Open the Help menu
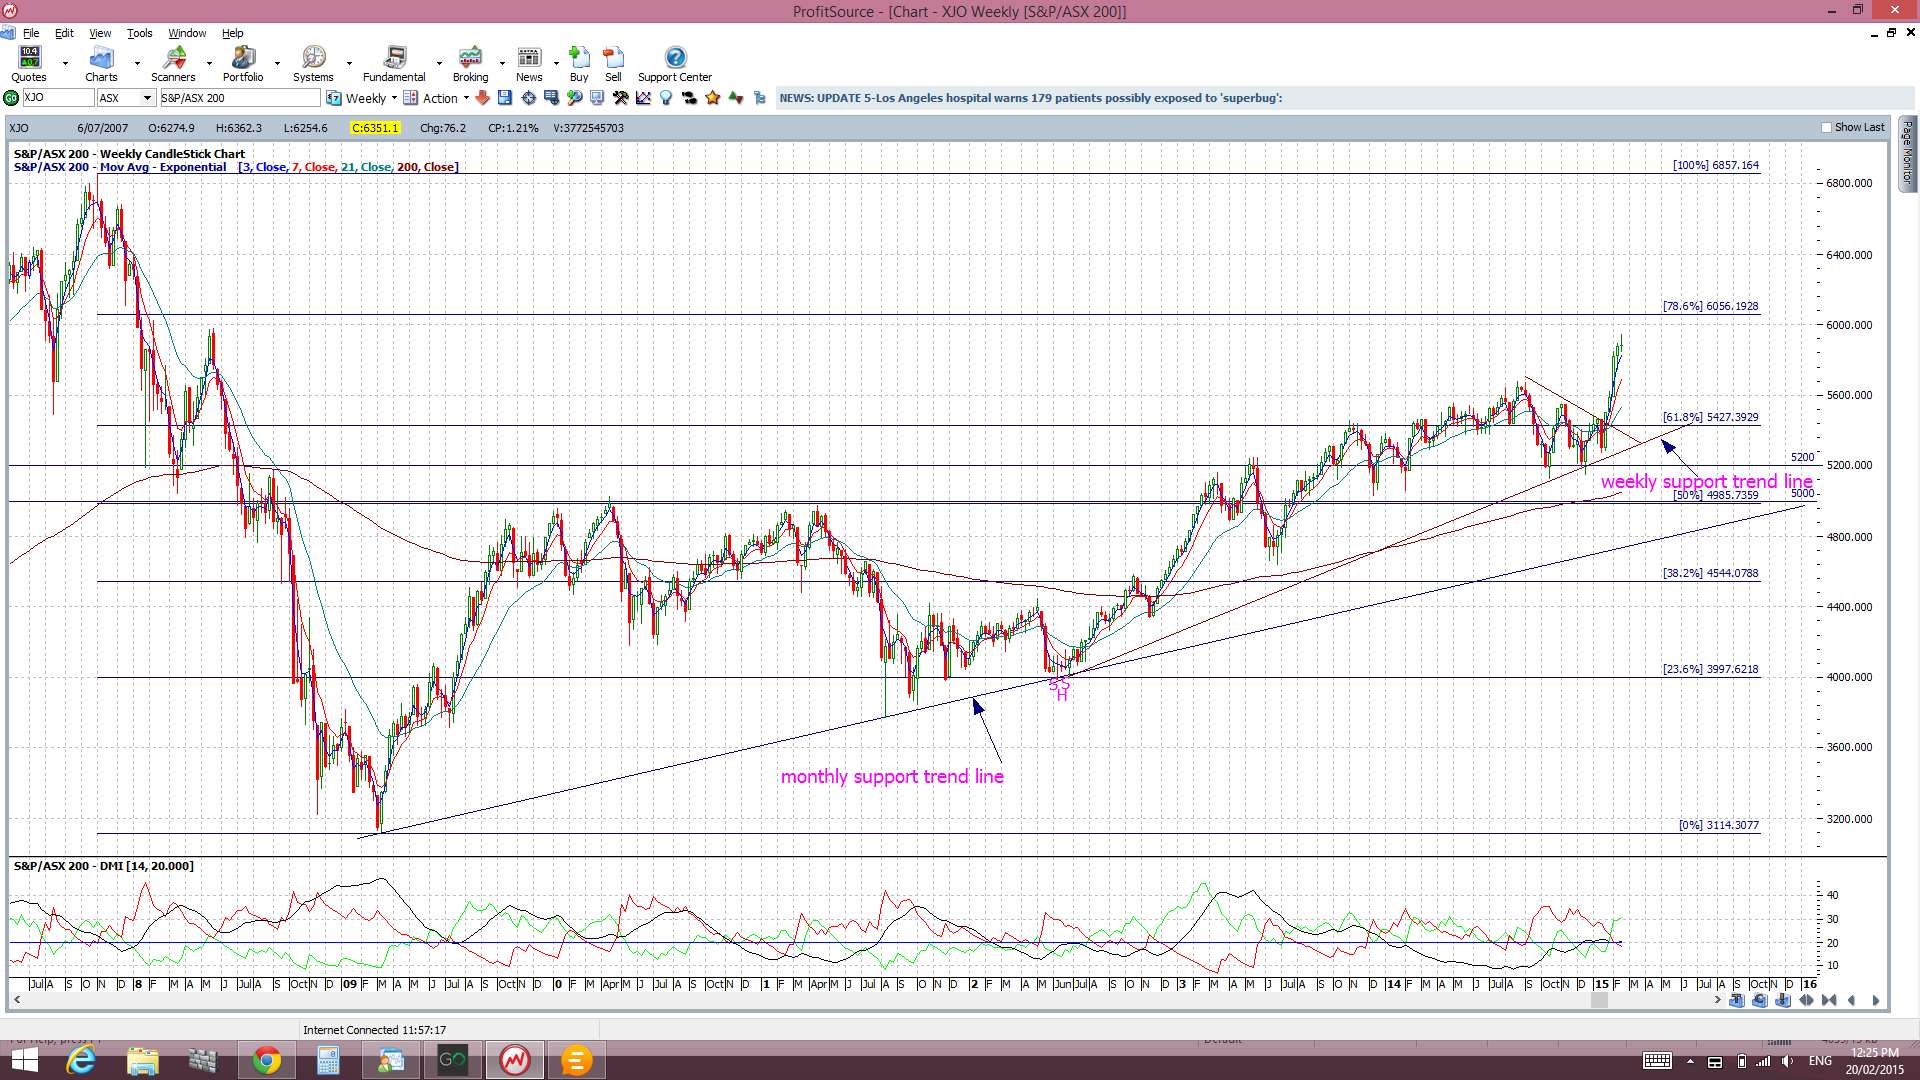Image resolution: width=1920 pixels, height=1080 pixels. coord(232,33)
